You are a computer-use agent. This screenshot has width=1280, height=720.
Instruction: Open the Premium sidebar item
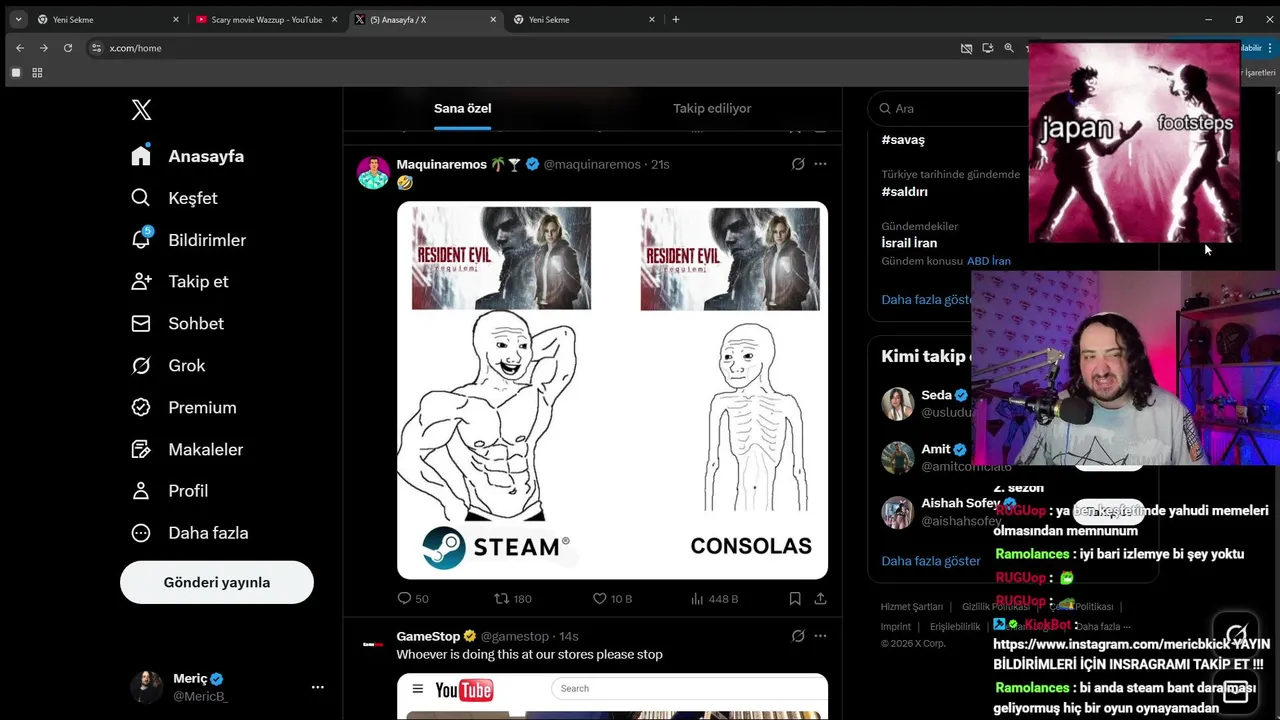184,408
